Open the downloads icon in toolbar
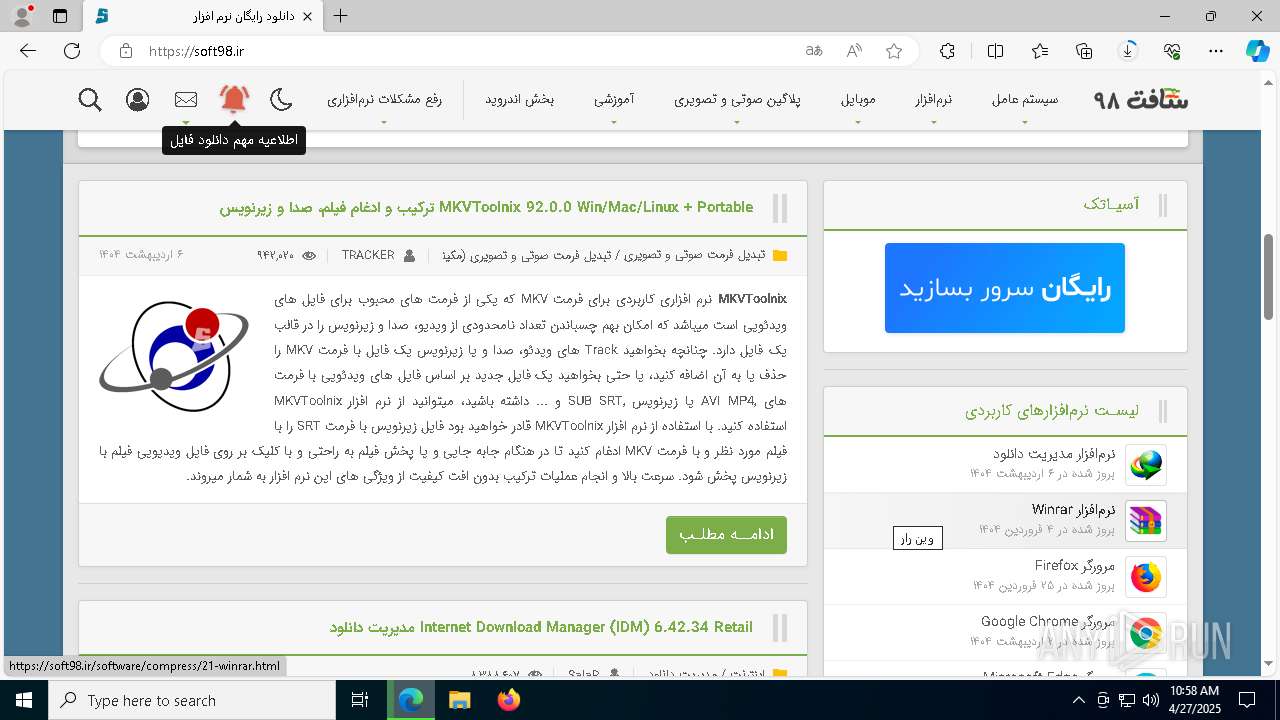Image resolution: width=1280 pixels, height=720 pixels. click(1128, 51)
